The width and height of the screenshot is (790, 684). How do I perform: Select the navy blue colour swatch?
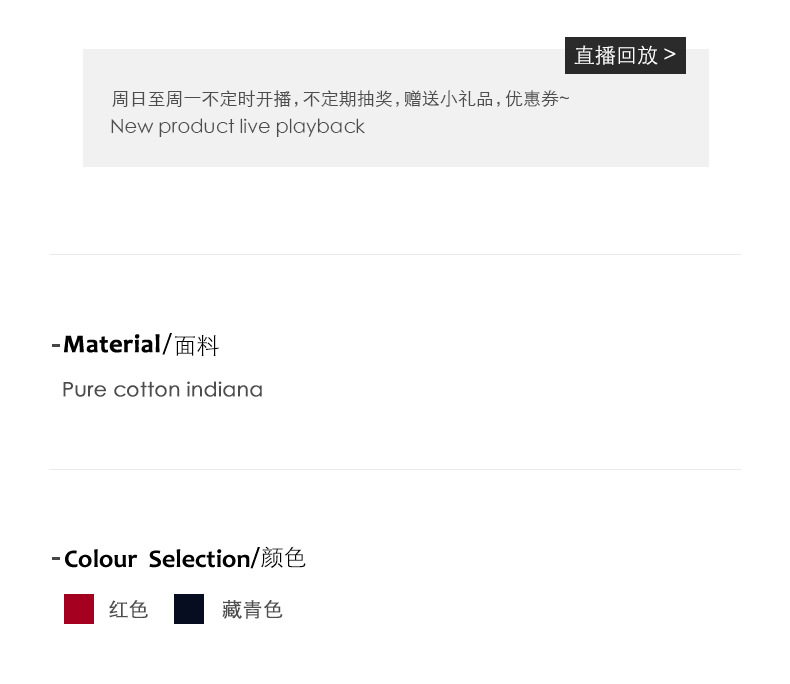[x=189, y=609]
